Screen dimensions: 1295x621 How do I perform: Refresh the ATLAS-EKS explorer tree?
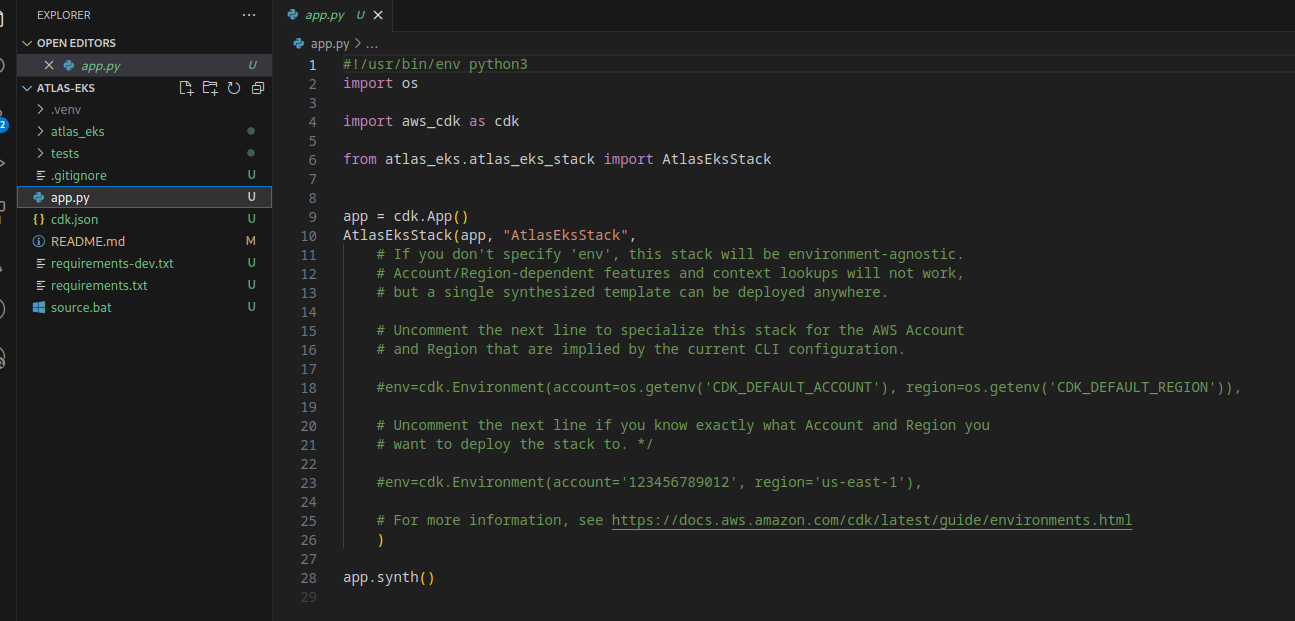[234, 88]
